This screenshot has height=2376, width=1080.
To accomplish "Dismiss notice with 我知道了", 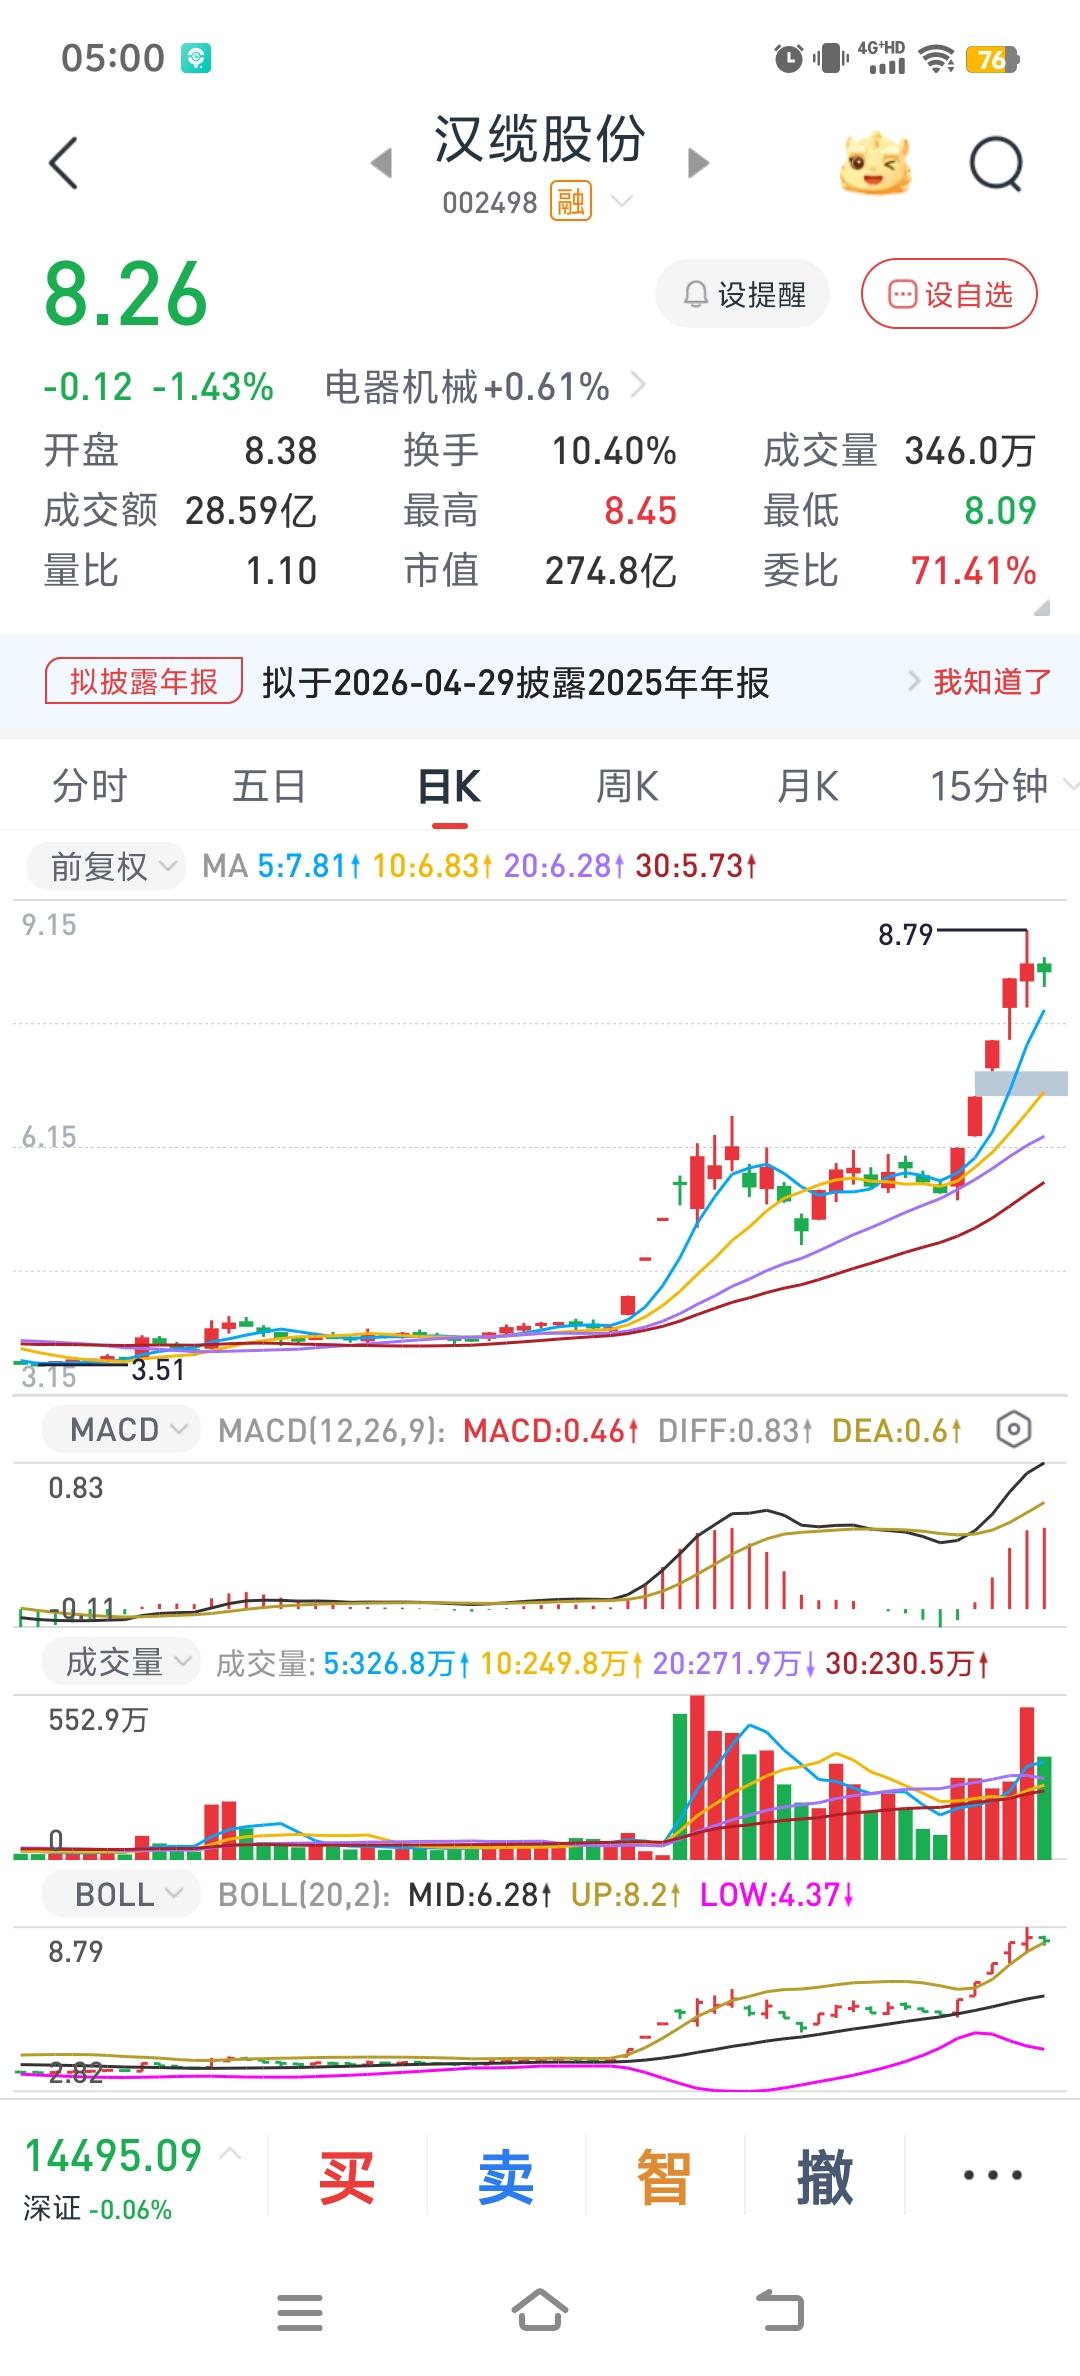I will pyautogui.click(x=992, y=682).
